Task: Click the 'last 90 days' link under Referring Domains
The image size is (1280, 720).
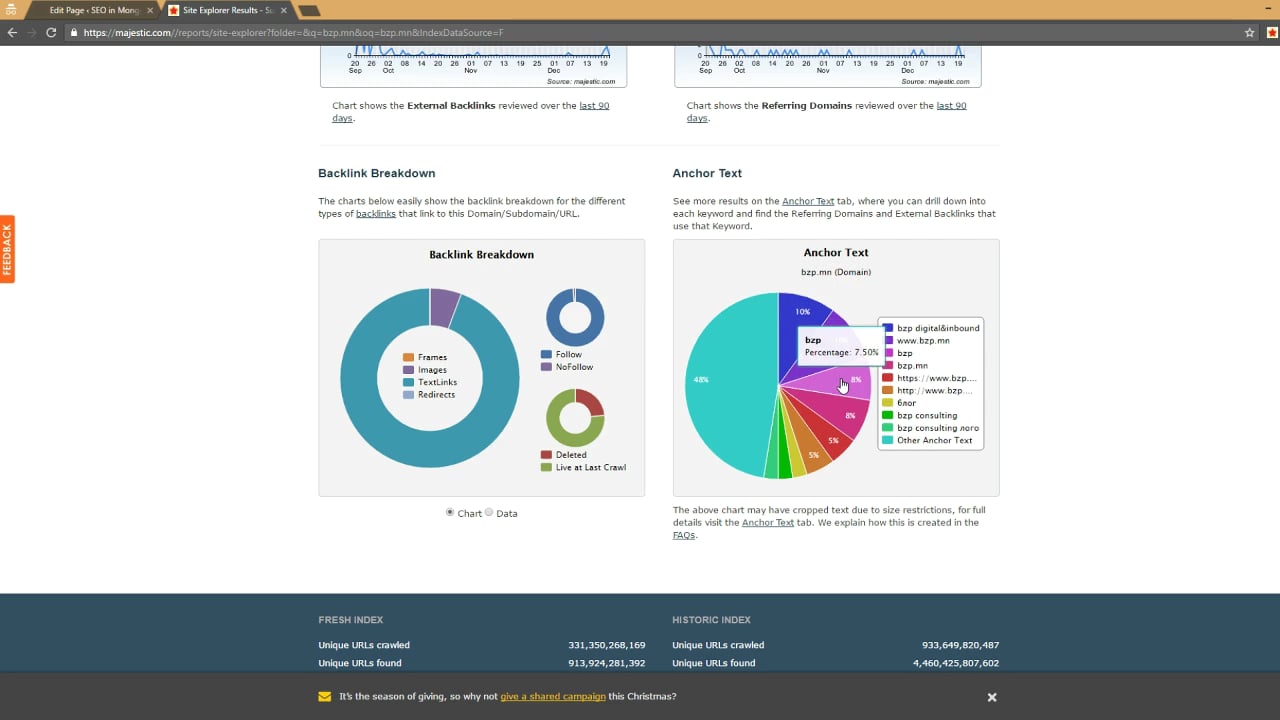Action: pyautogui.click(x=951, y=105)
